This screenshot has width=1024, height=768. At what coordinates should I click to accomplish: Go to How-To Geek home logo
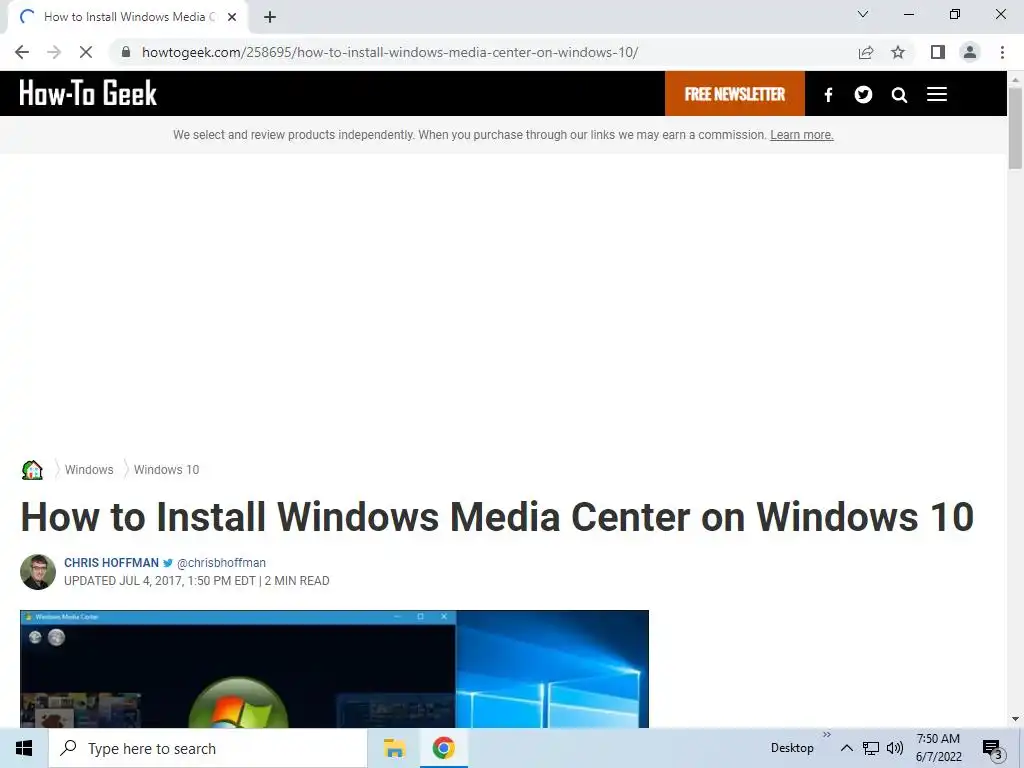pos(88,93)
